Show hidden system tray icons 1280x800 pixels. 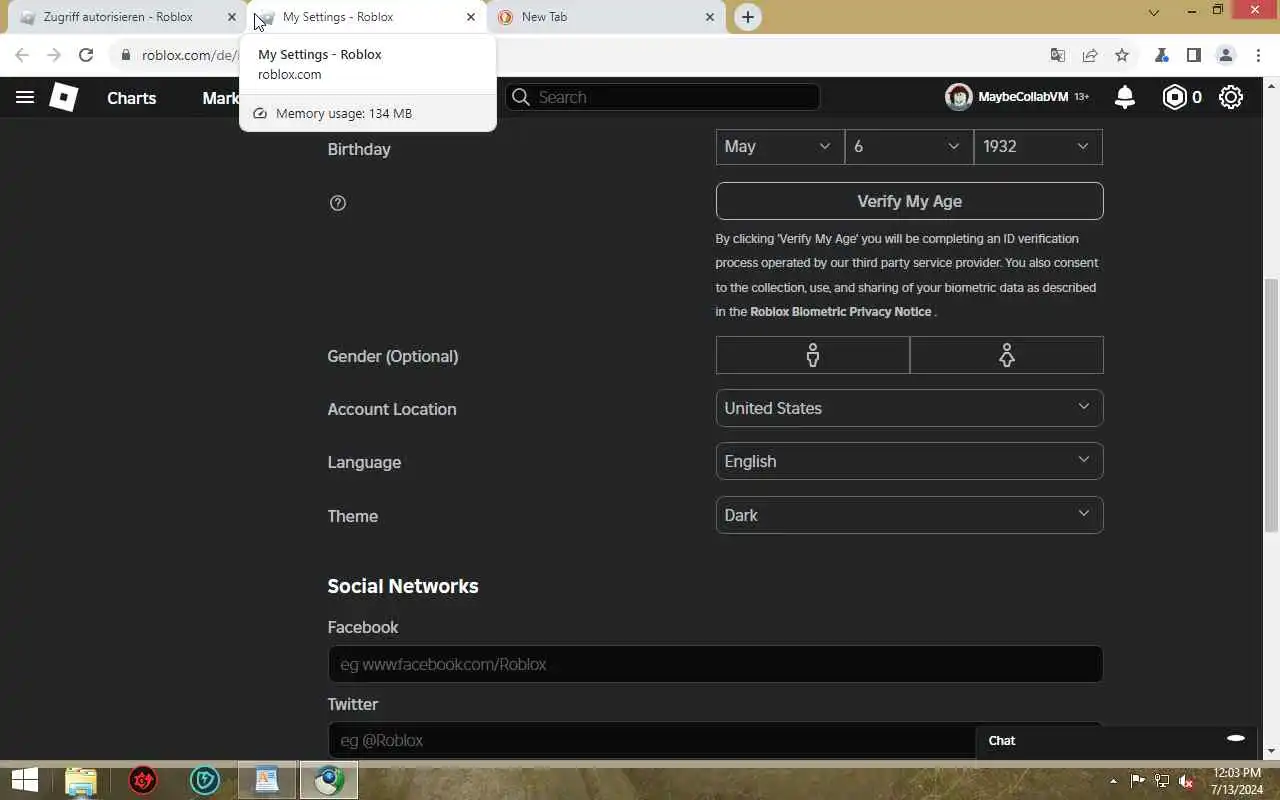1113,781
